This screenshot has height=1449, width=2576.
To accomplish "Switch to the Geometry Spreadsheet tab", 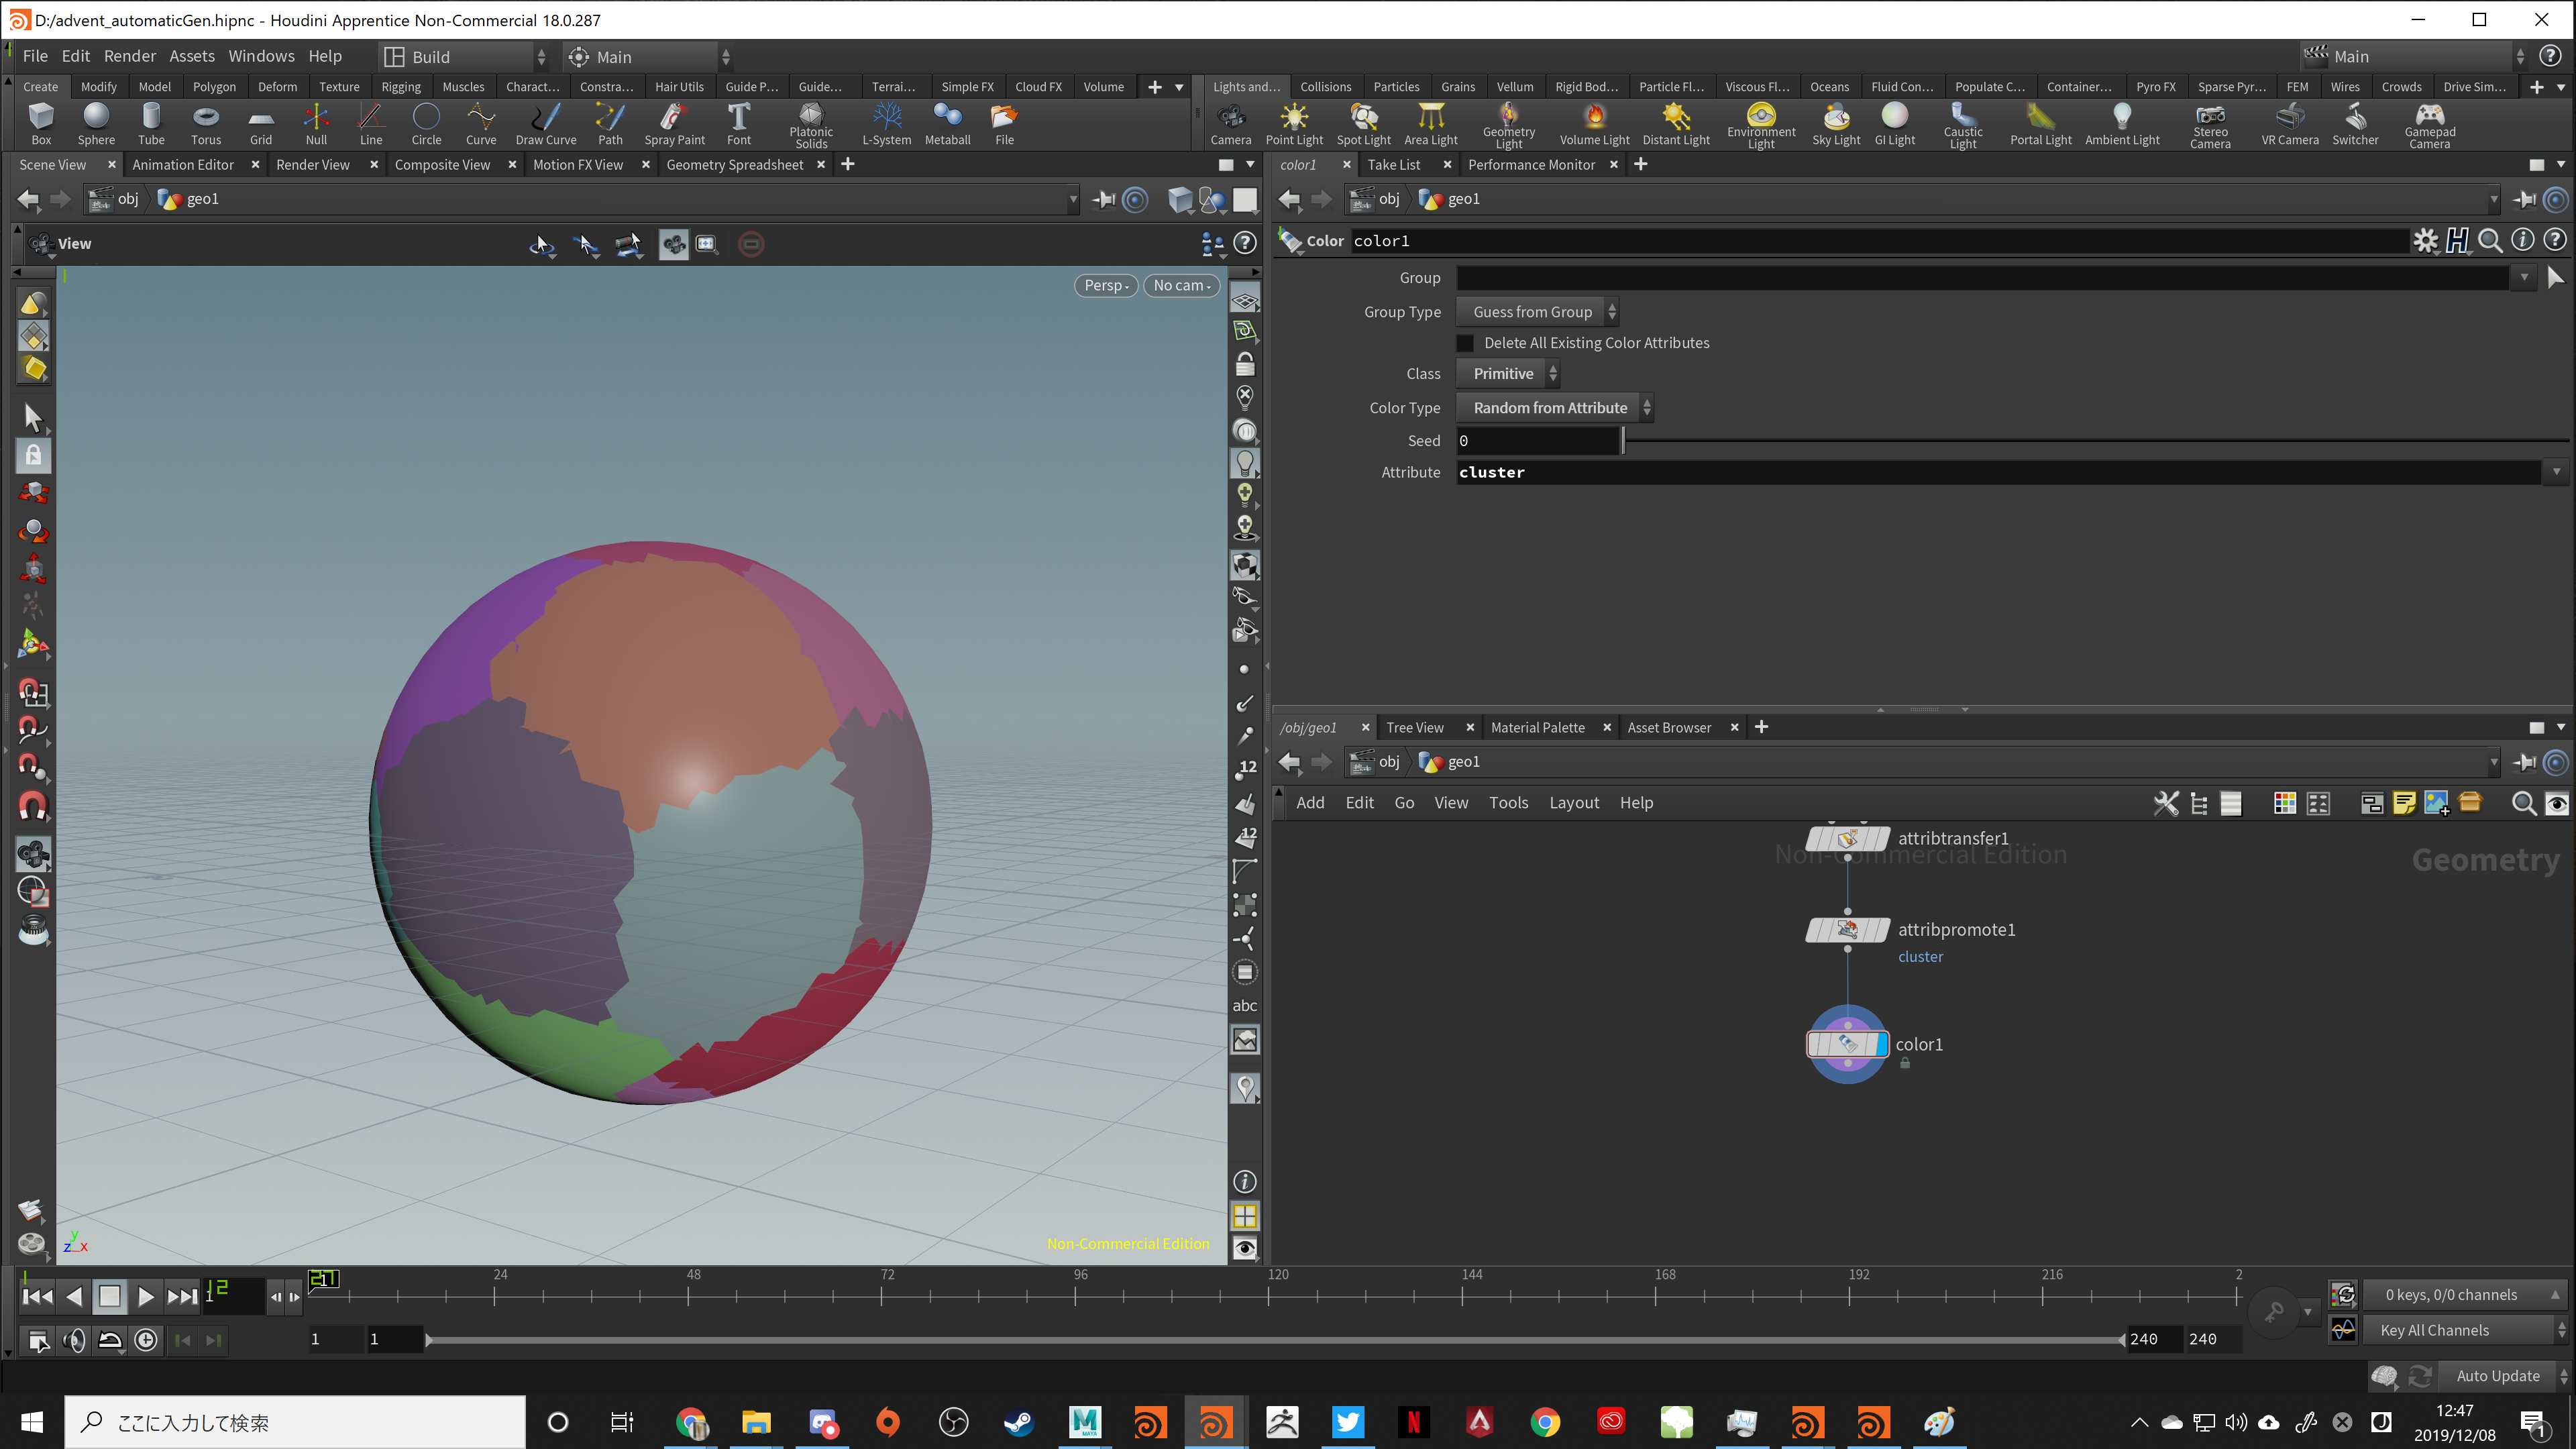I will tap(735, 164).
